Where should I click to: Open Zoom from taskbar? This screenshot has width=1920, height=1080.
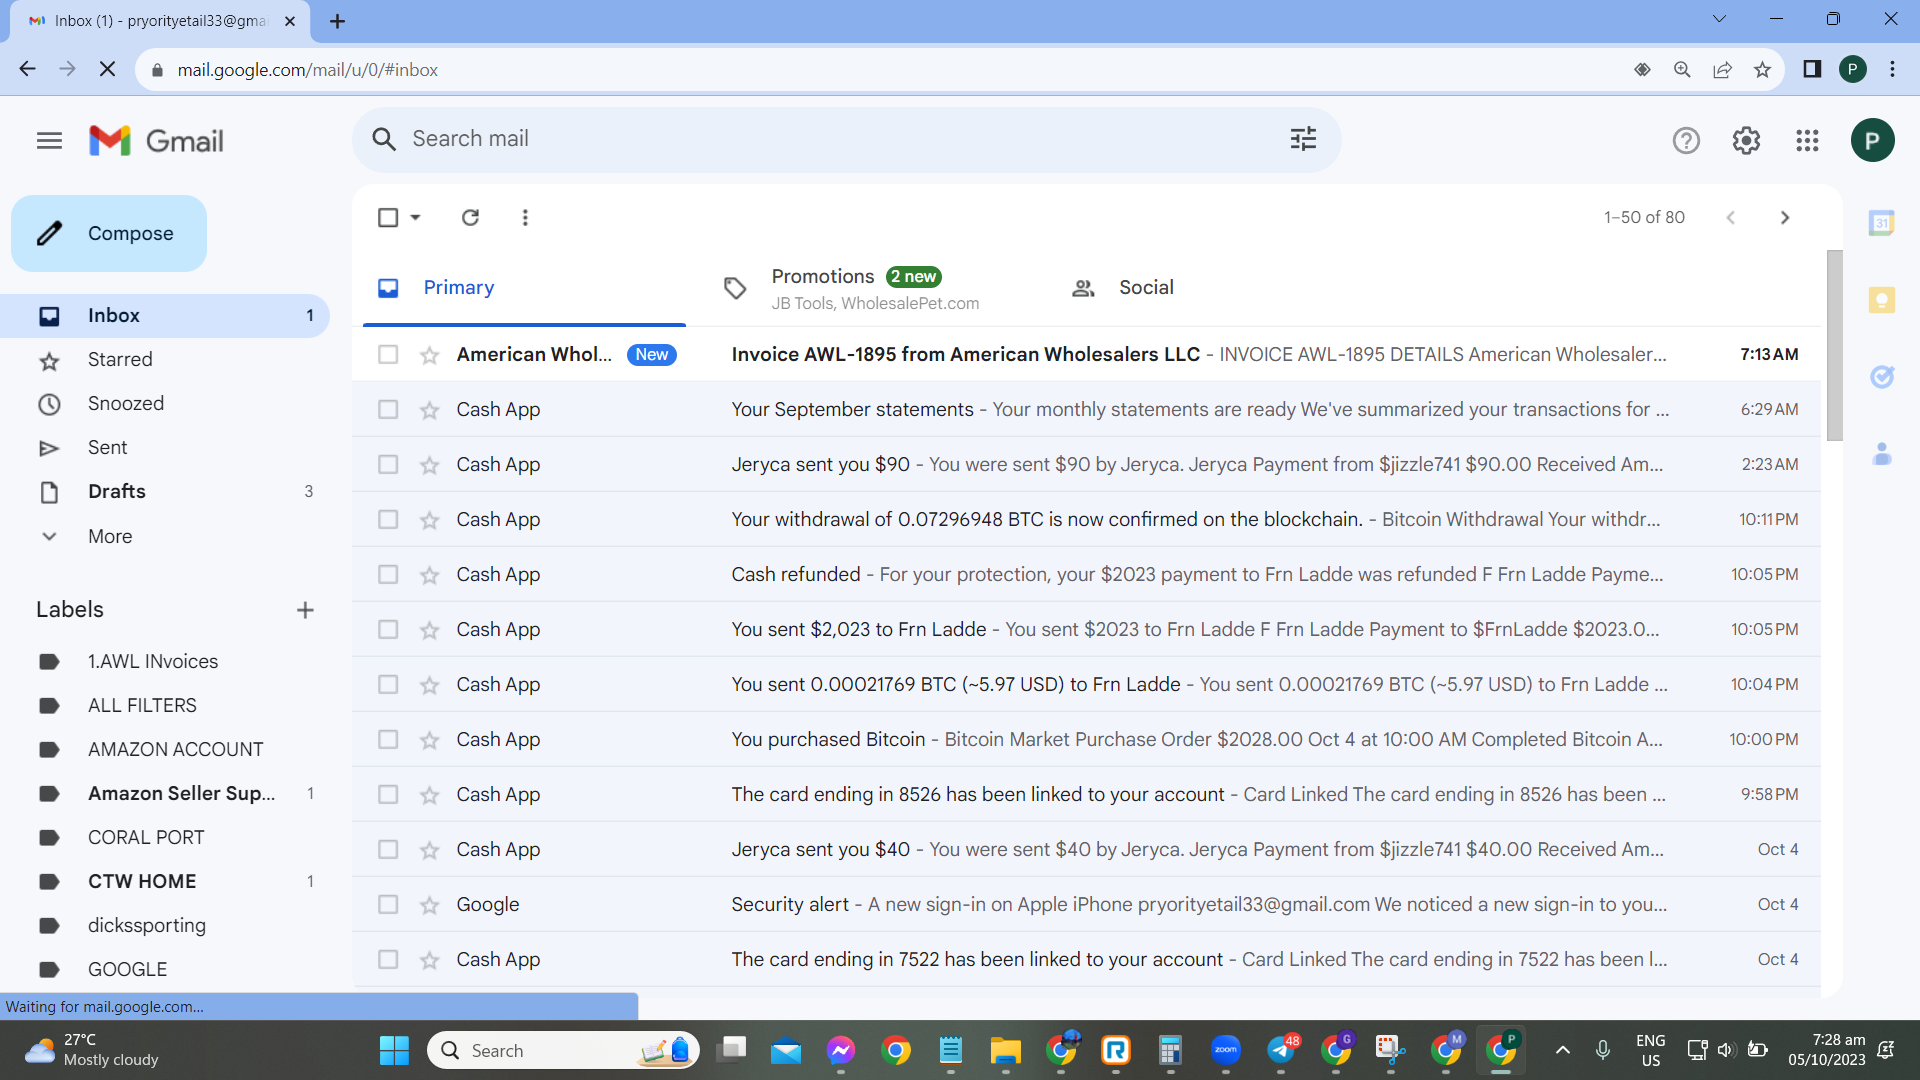(1226, 1050)
